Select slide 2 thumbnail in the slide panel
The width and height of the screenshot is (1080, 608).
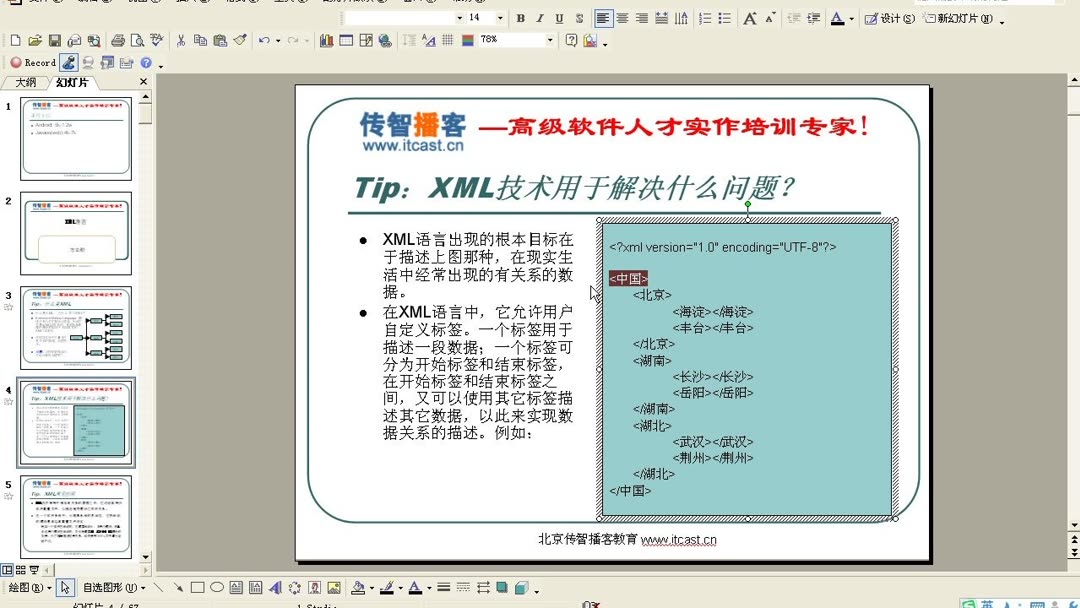75,233
